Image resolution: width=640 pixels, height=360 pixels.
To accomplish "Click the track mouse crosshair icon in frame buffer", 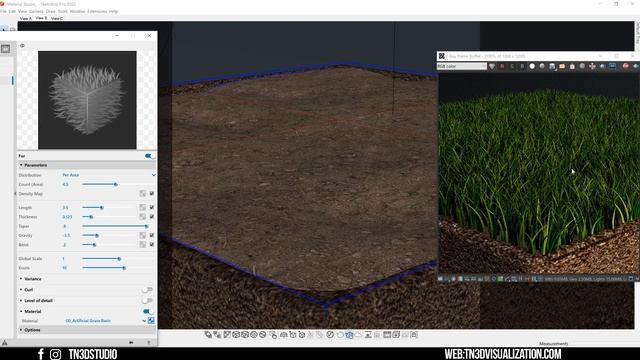I will 592,66.
